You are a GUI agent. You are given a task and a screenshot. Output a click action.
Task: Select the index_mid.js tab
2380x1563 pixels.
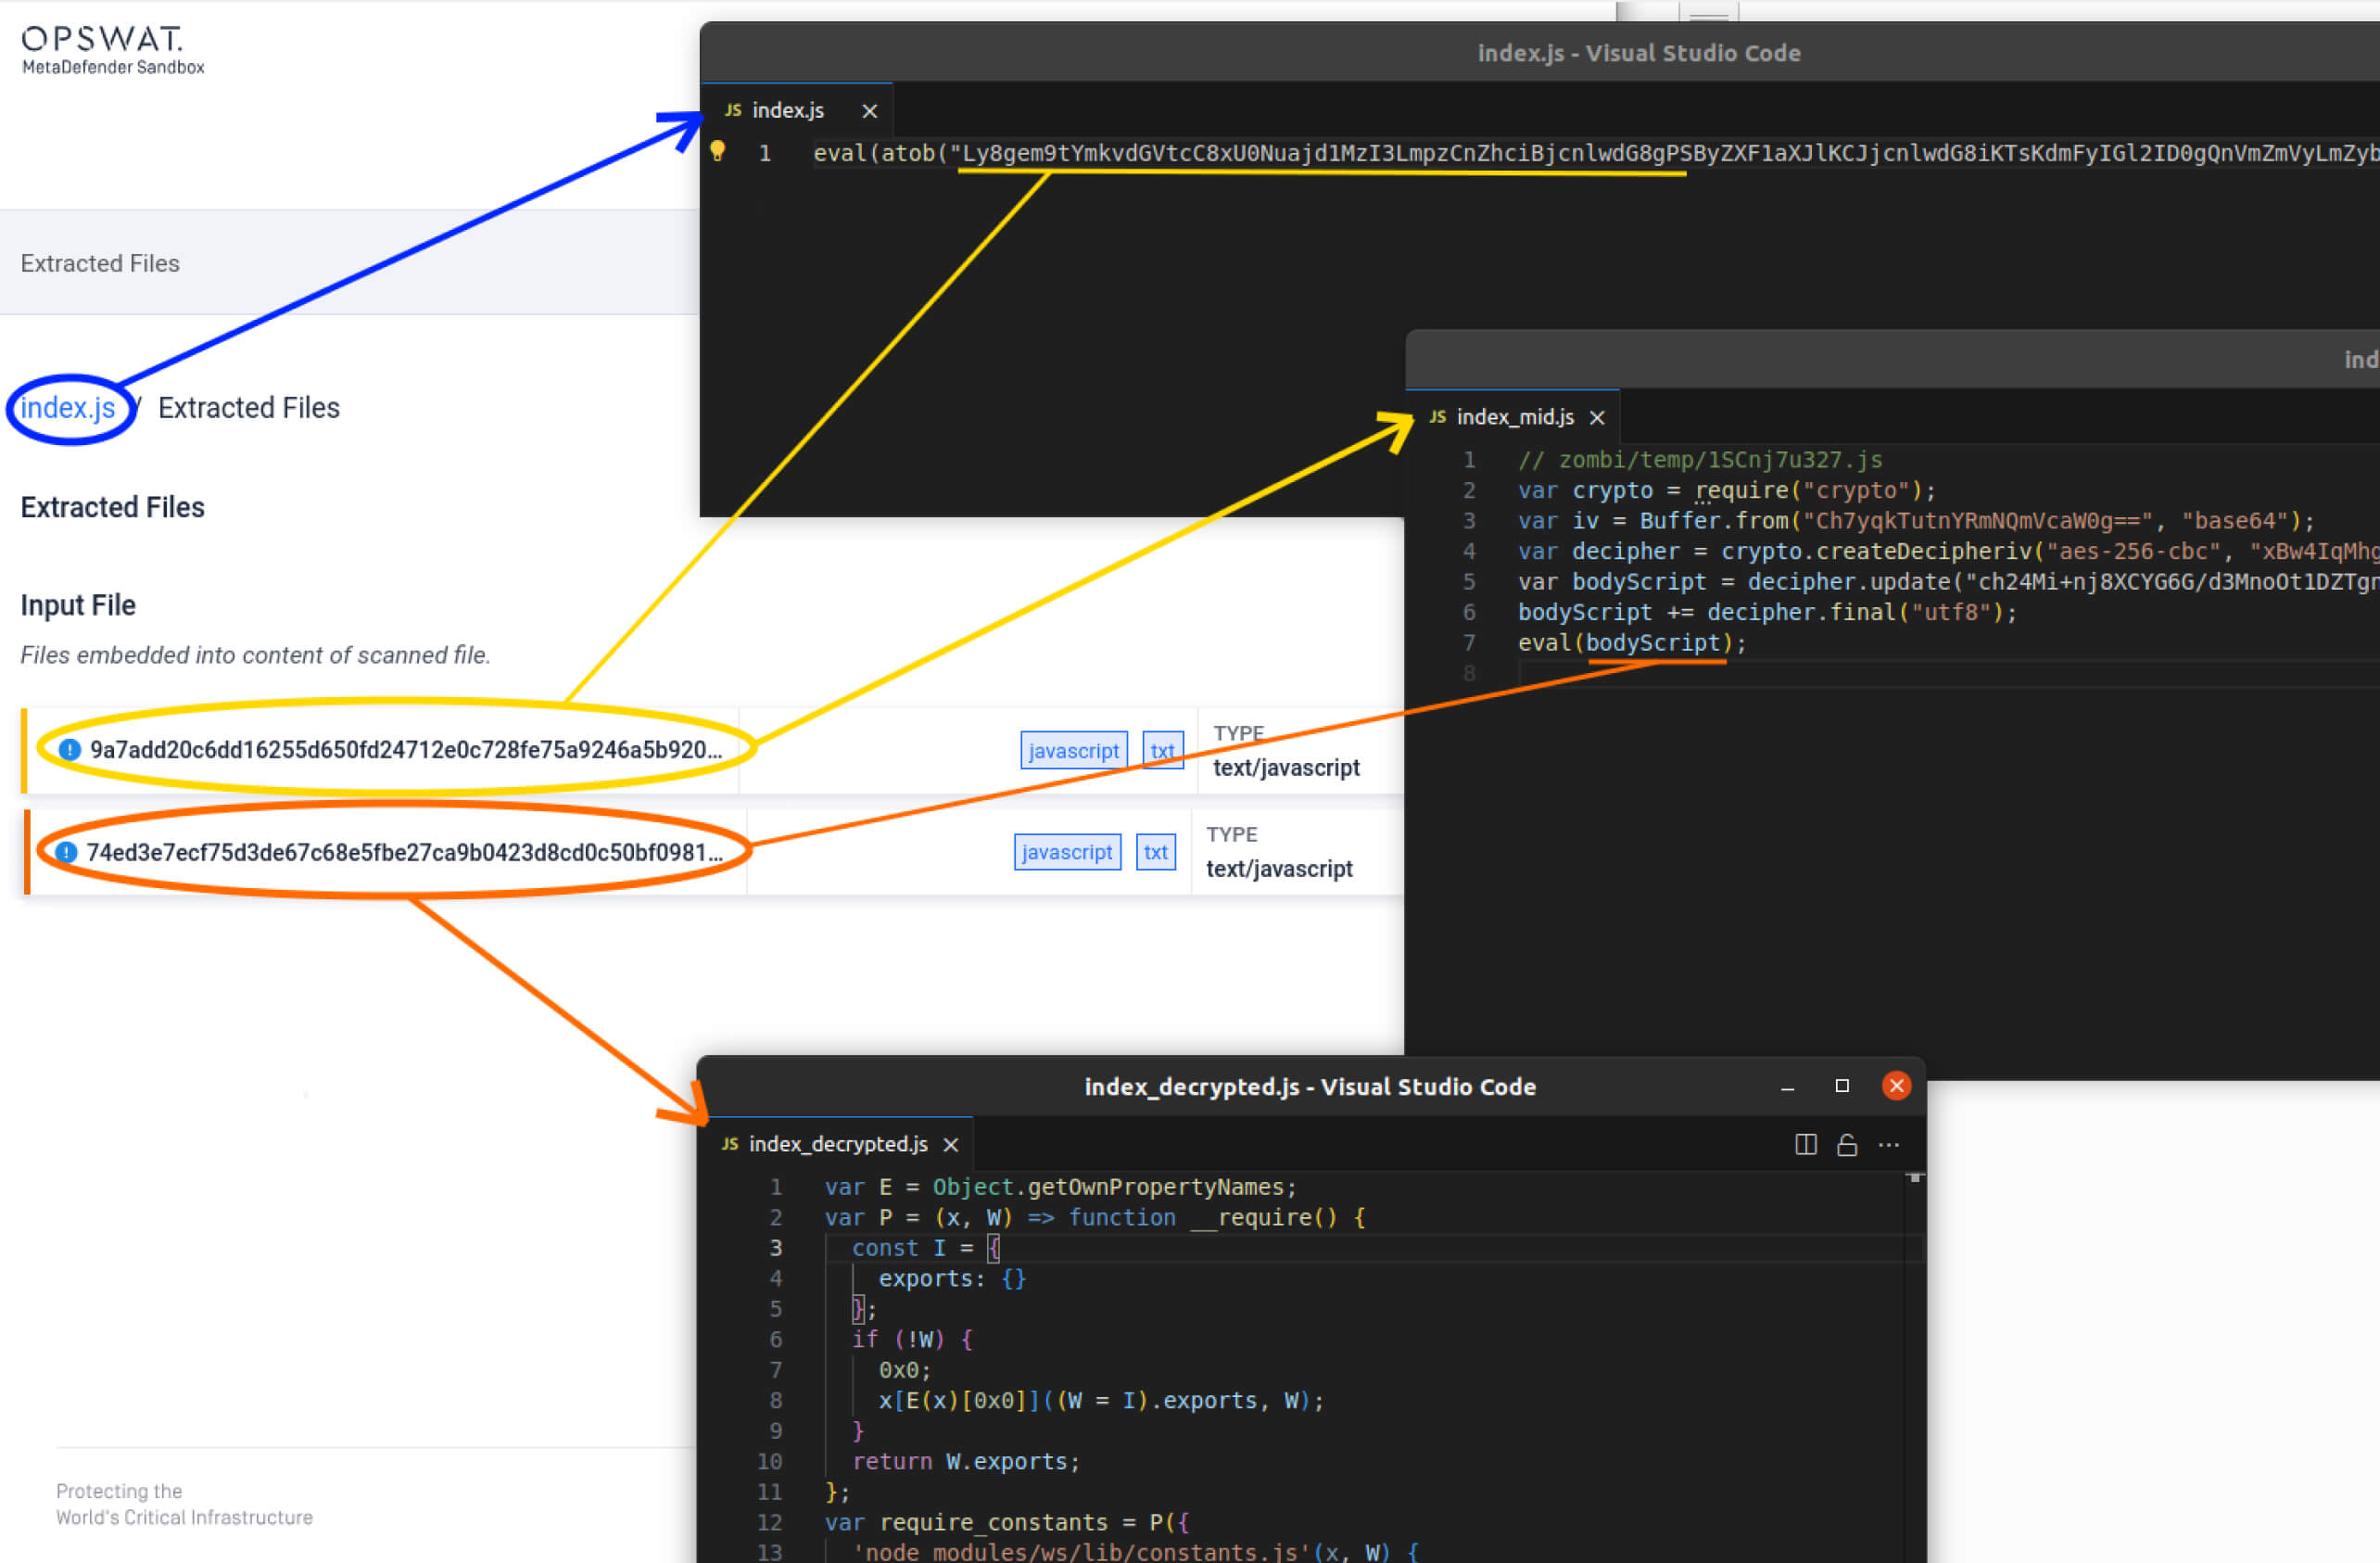[1514, 417]
